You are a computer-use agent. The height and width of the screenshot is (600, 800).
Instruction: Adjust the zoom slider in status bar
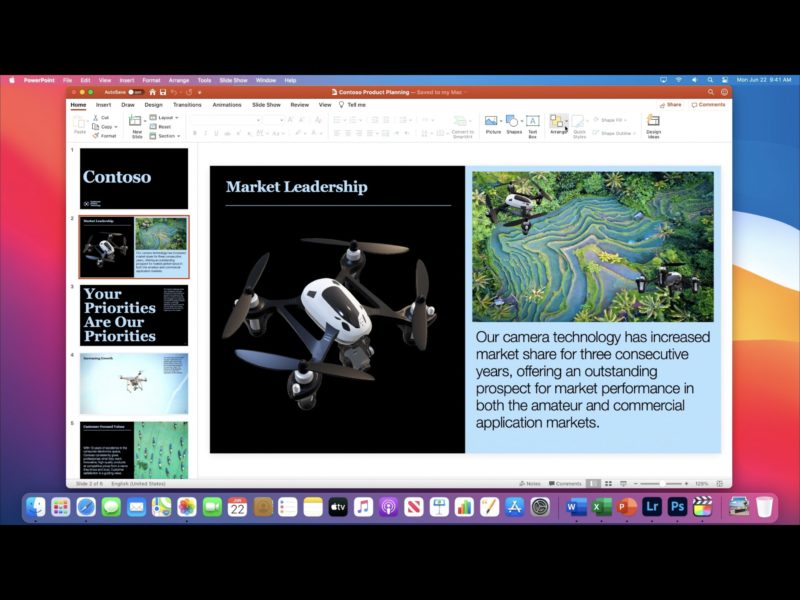661,483
